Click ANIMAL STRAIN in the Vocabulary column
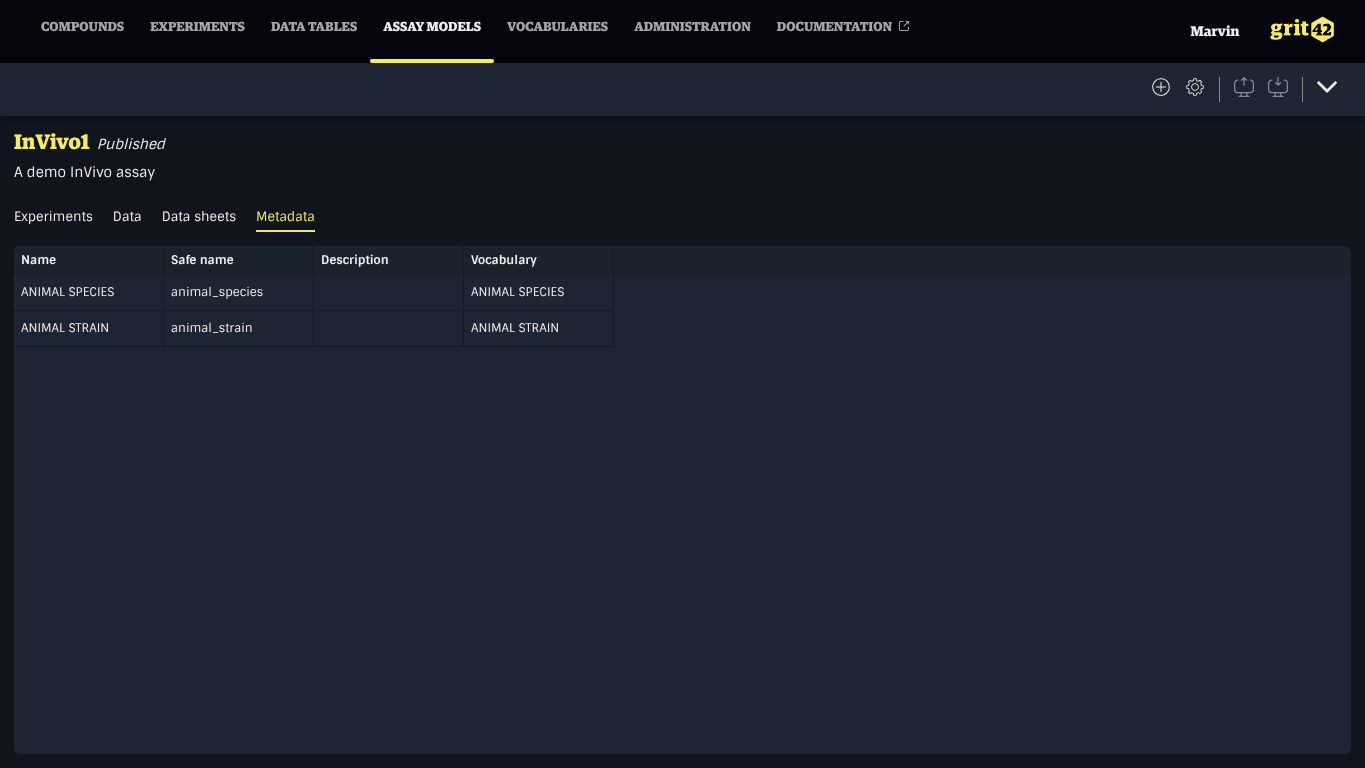The height and width of the screenshot is (768, 1365). (x=539, y=328)
